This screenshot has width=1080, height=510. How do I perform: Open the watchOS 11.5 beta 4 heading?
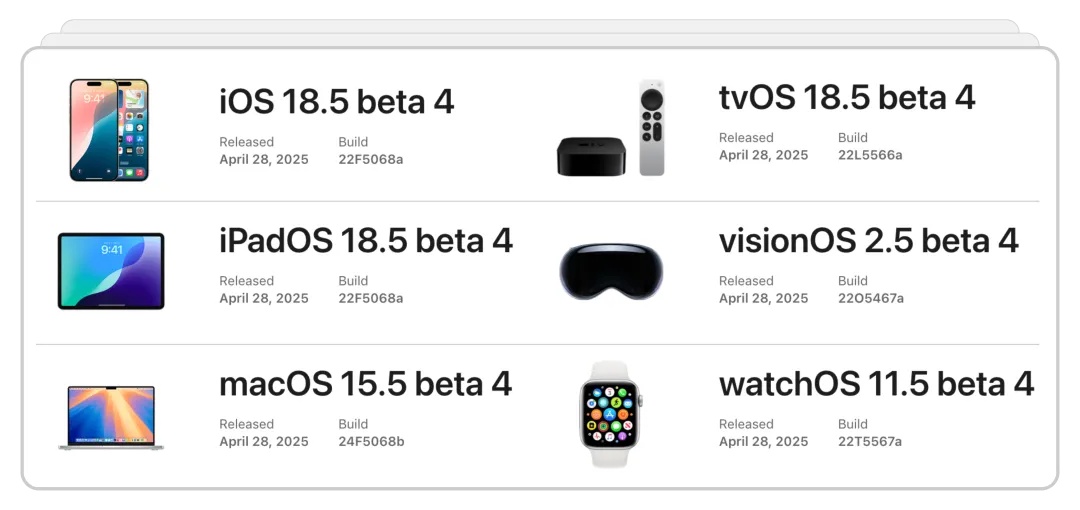click(877, 383)
